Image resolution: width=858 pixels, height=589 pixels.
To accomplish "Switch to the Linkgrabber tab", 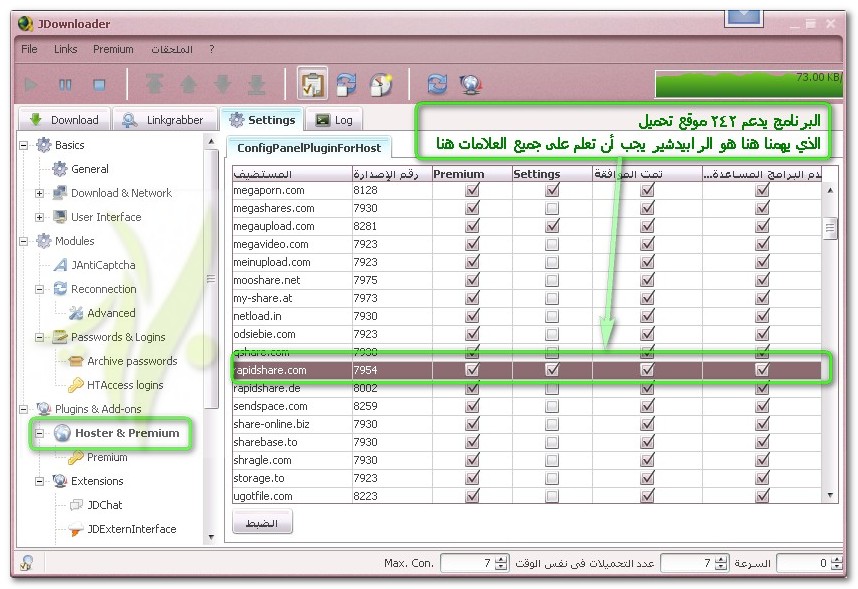I will tap(163, 120).
